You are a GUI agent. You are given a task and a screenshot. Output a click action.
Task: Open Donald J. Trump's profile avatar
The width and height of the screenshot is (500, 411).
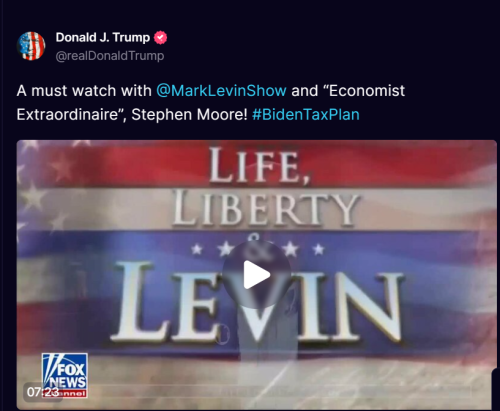(31, 46)
